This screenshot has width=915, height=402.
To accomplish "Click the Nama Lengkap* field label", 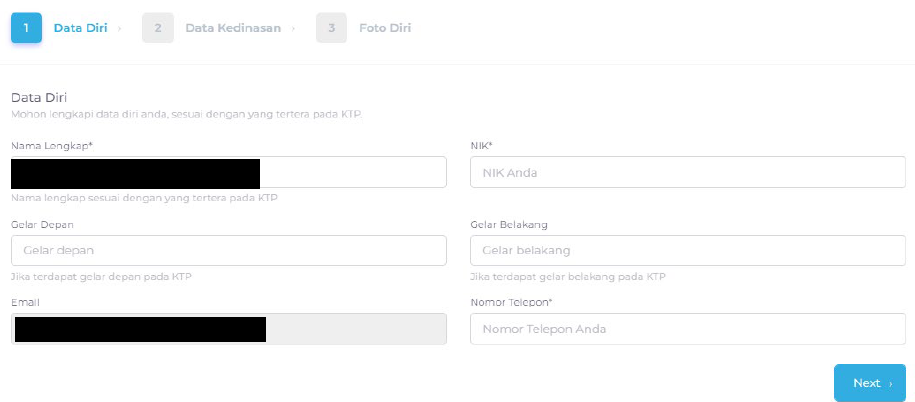I will click(52, 146).
